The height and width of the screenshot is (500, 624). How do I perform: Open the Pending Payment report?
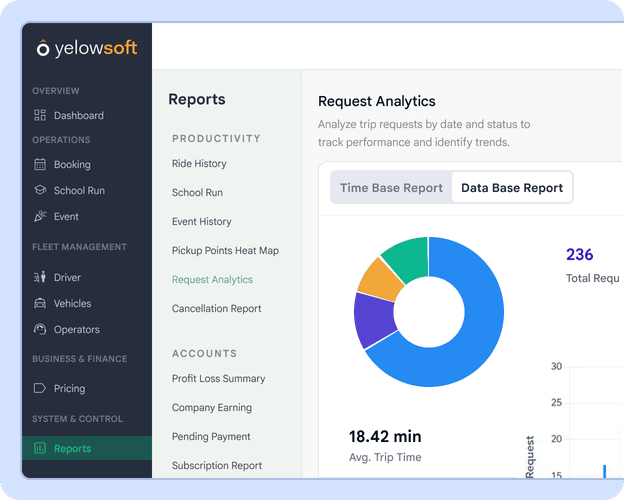pyautogui.click(x=211, y=436)
